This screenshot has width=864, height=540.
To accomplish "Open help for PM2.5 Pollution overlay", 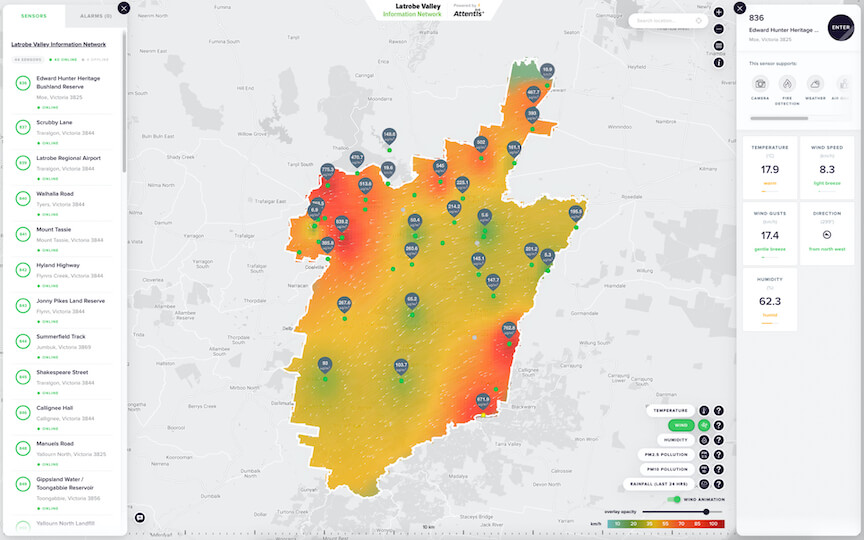I will [x=719, y=455].
